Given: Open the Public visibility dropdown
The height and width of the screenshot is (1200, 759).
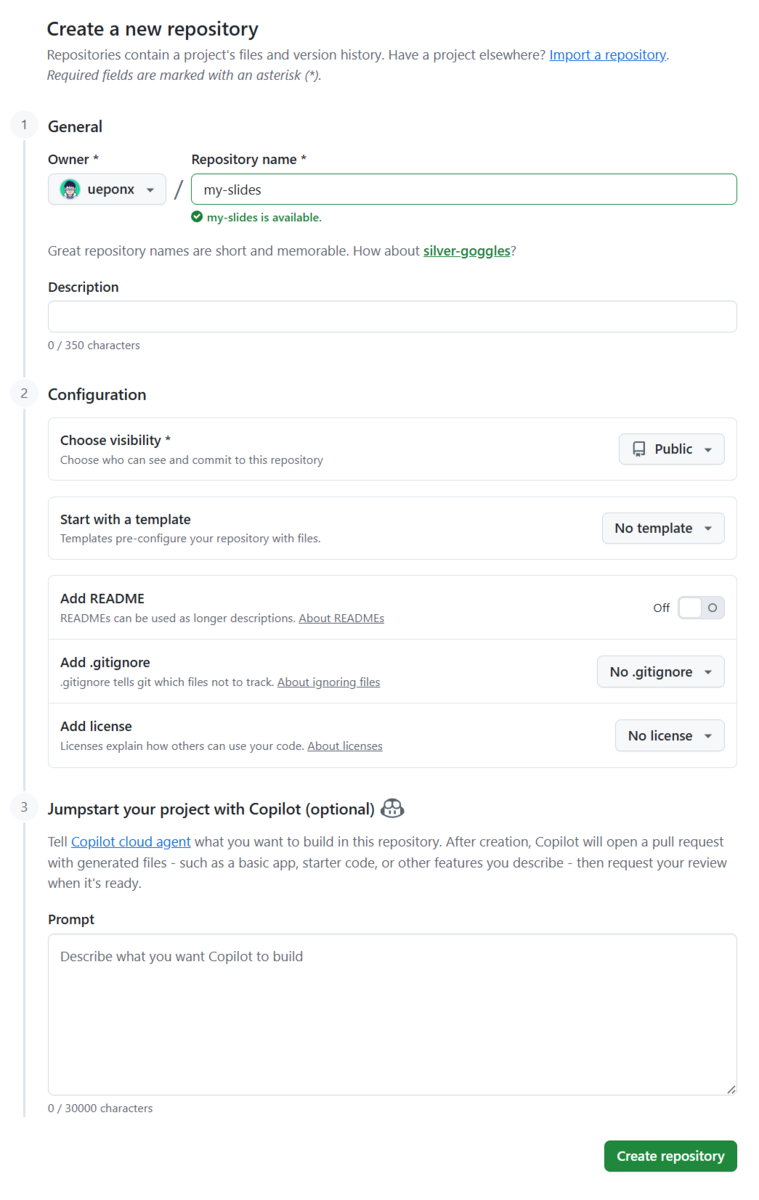Looking at the screenshot, I should (672, 450).
